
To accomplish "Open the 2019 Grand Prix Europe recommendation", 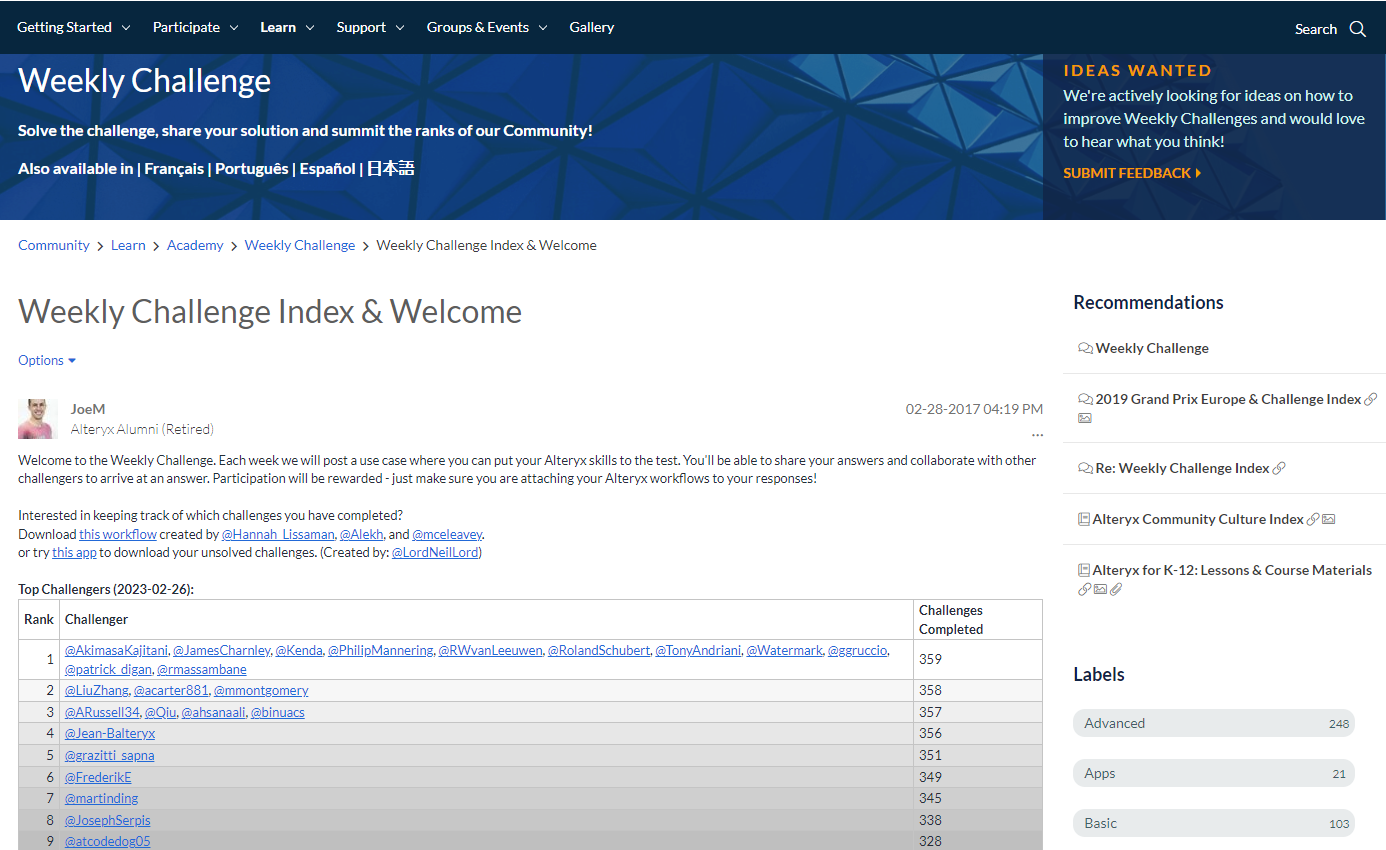I will (x=1228, y=399).
